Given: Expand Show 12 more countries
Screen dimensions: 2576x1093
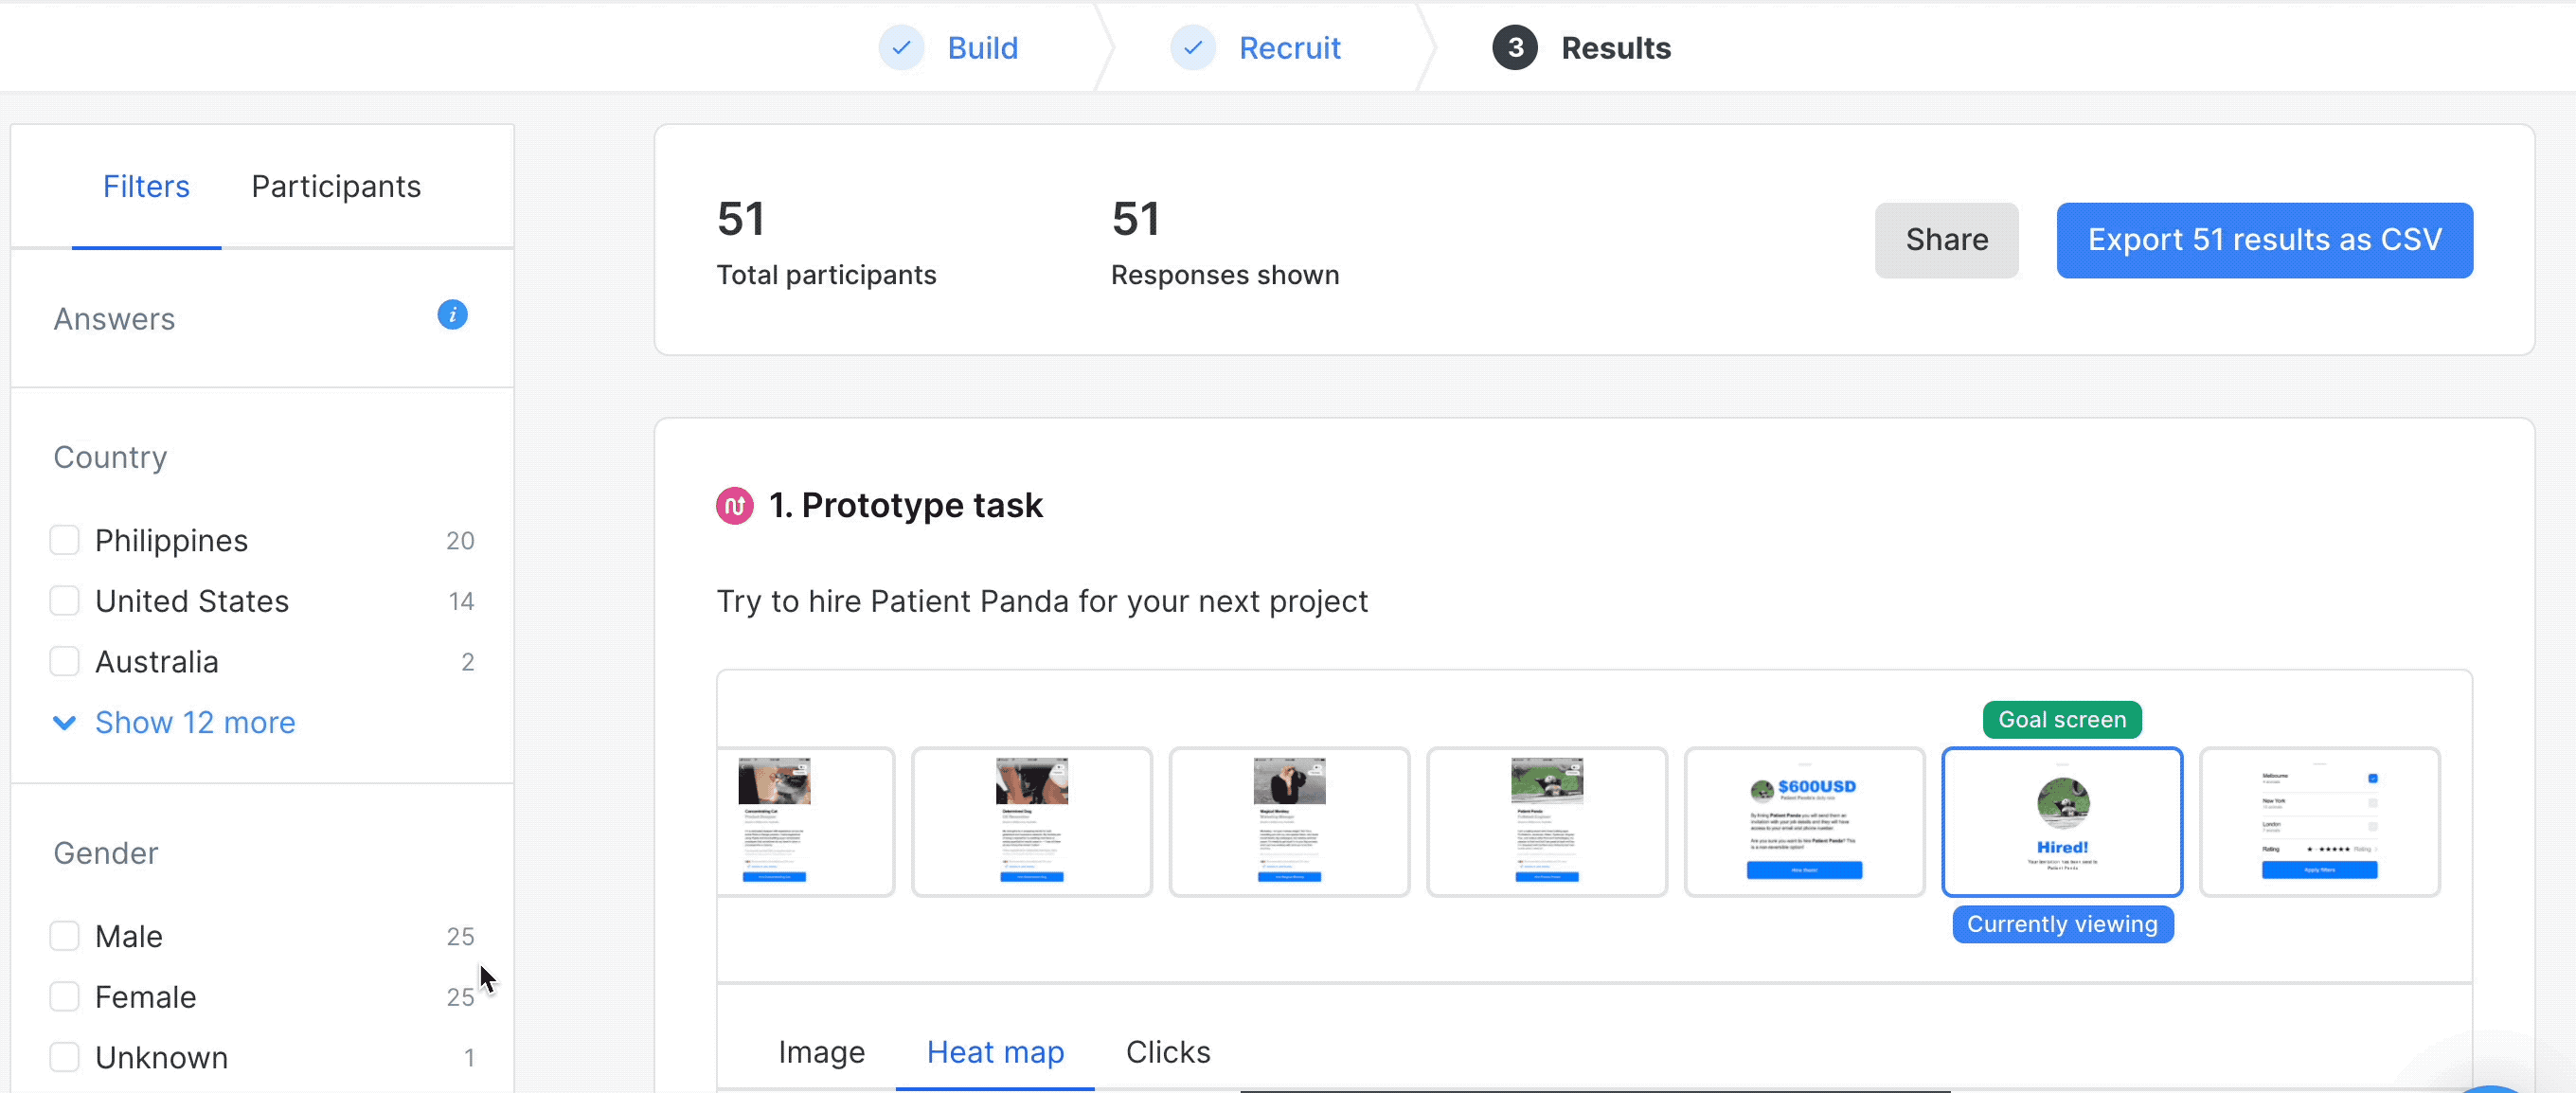Looking at the screenshot, I should coord(194,722).
